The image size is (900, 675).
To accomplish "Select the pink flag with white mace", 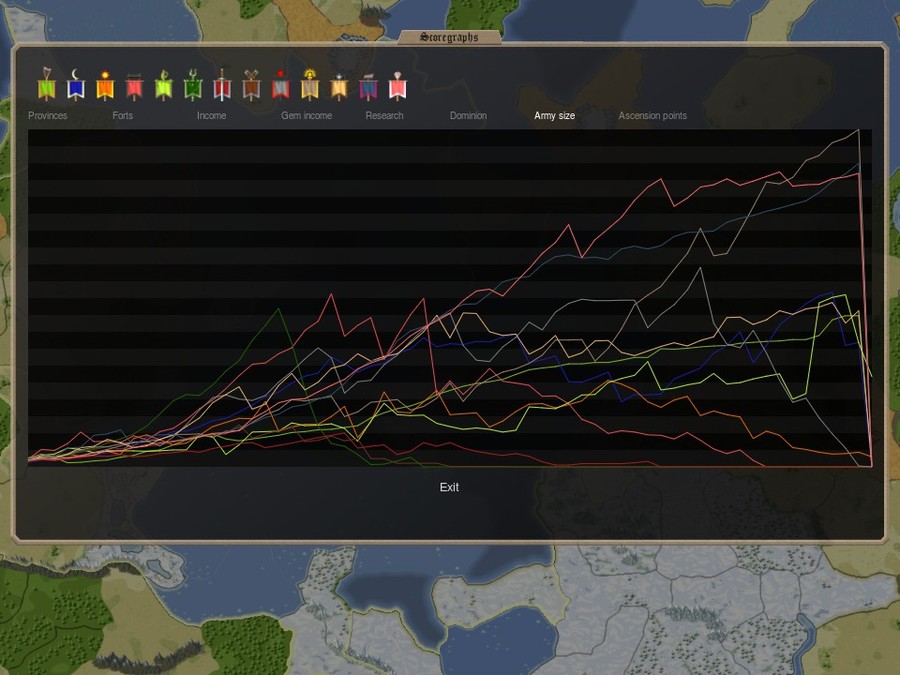I will coord(398,86).
